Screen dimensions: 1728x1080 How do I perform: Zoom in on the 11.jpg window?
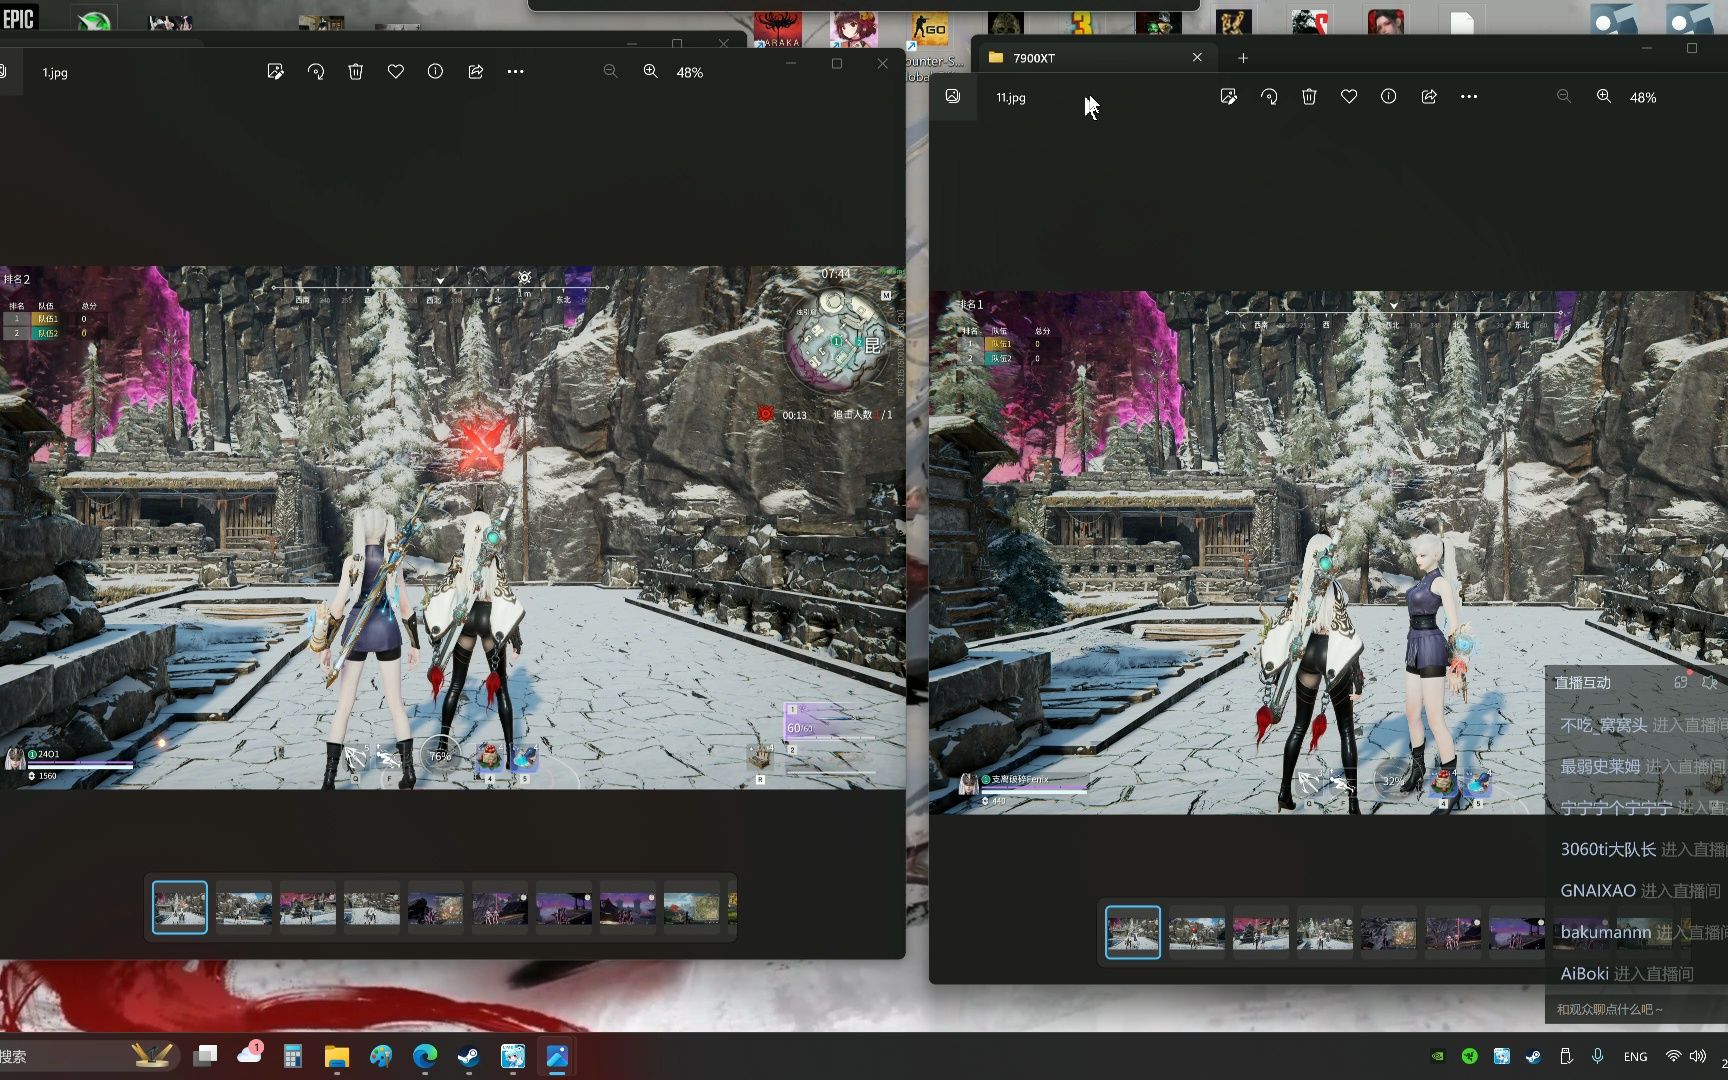click(1604, 97)
